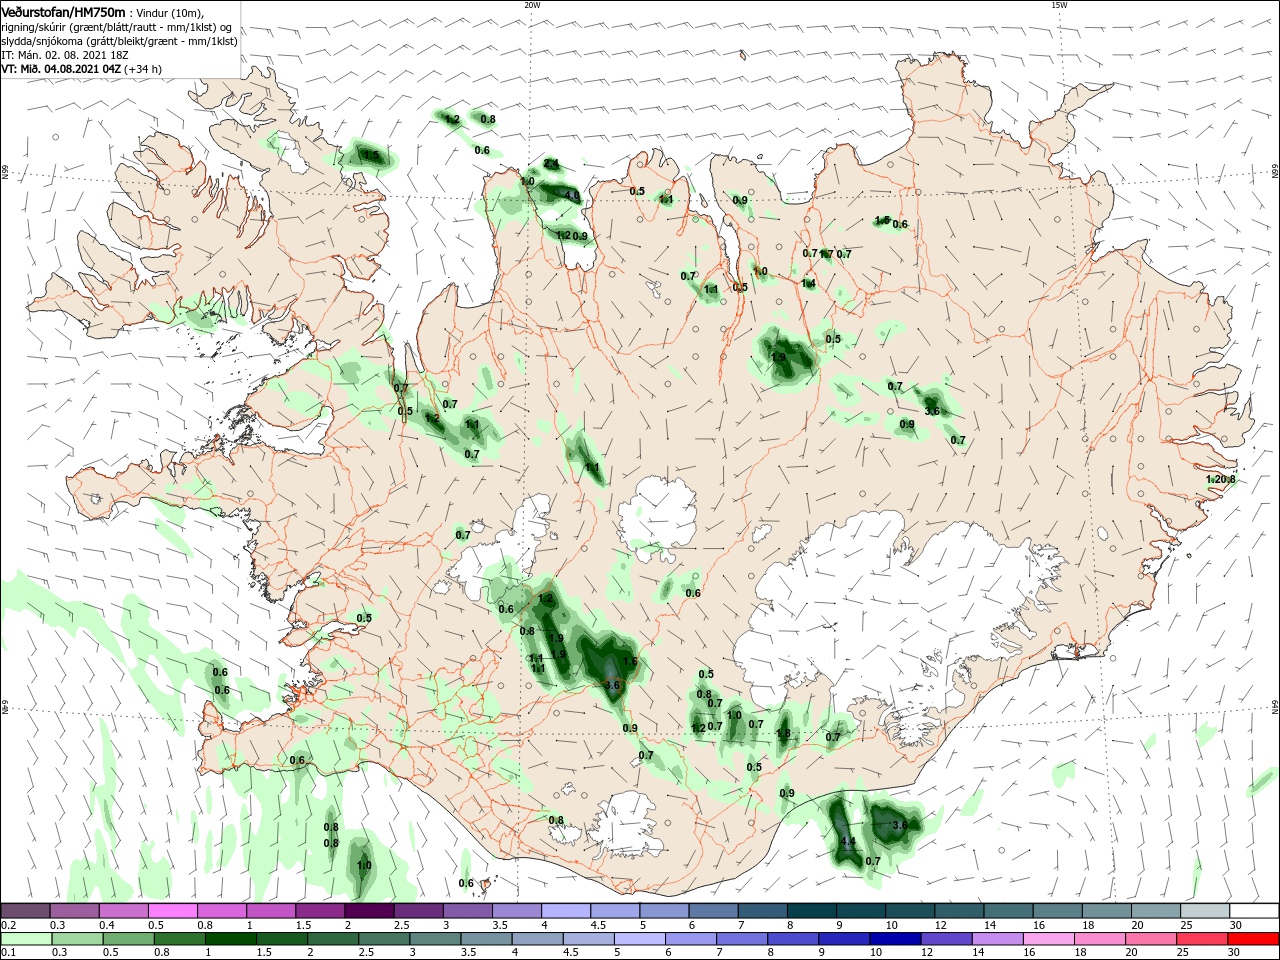This screenshot has height=960, width=1280.
Task: Click the valid time VT: Mið. 04.08.2021 04Z
Action: [x=61, y=69]
